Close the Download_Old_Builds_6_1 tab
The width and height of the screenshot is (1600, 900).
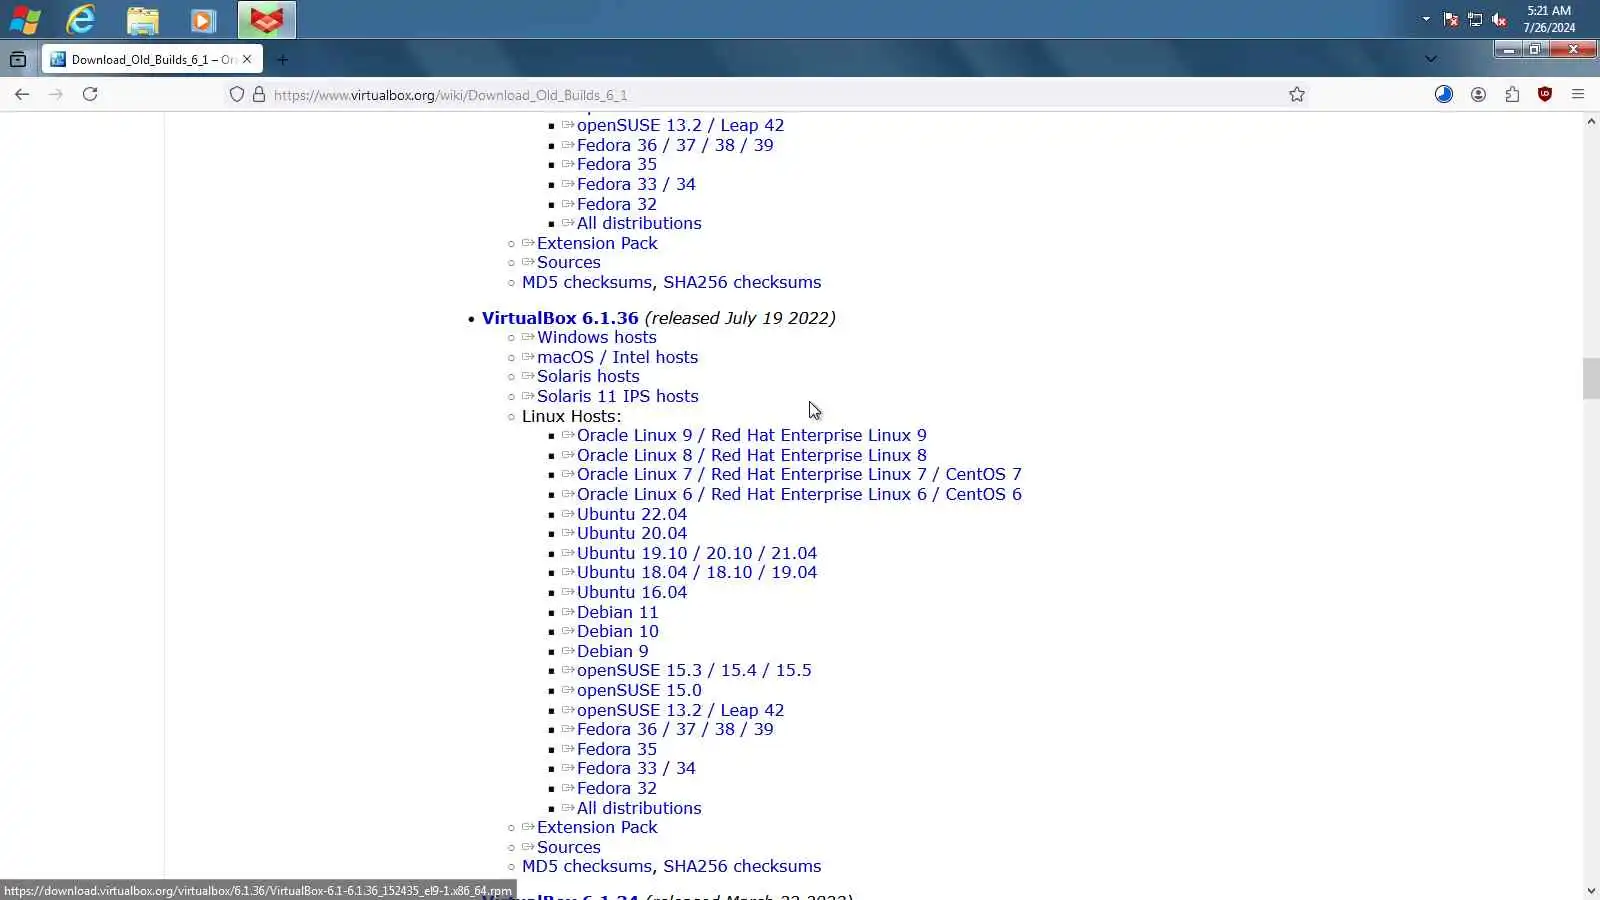(x=247, y=59)
